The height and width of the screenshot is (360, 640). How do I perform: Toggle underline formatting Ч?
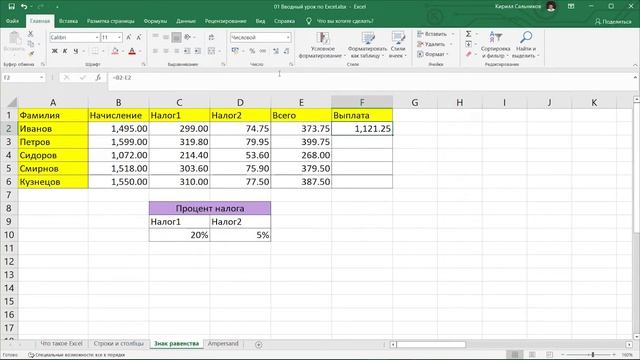pos(76,51)
